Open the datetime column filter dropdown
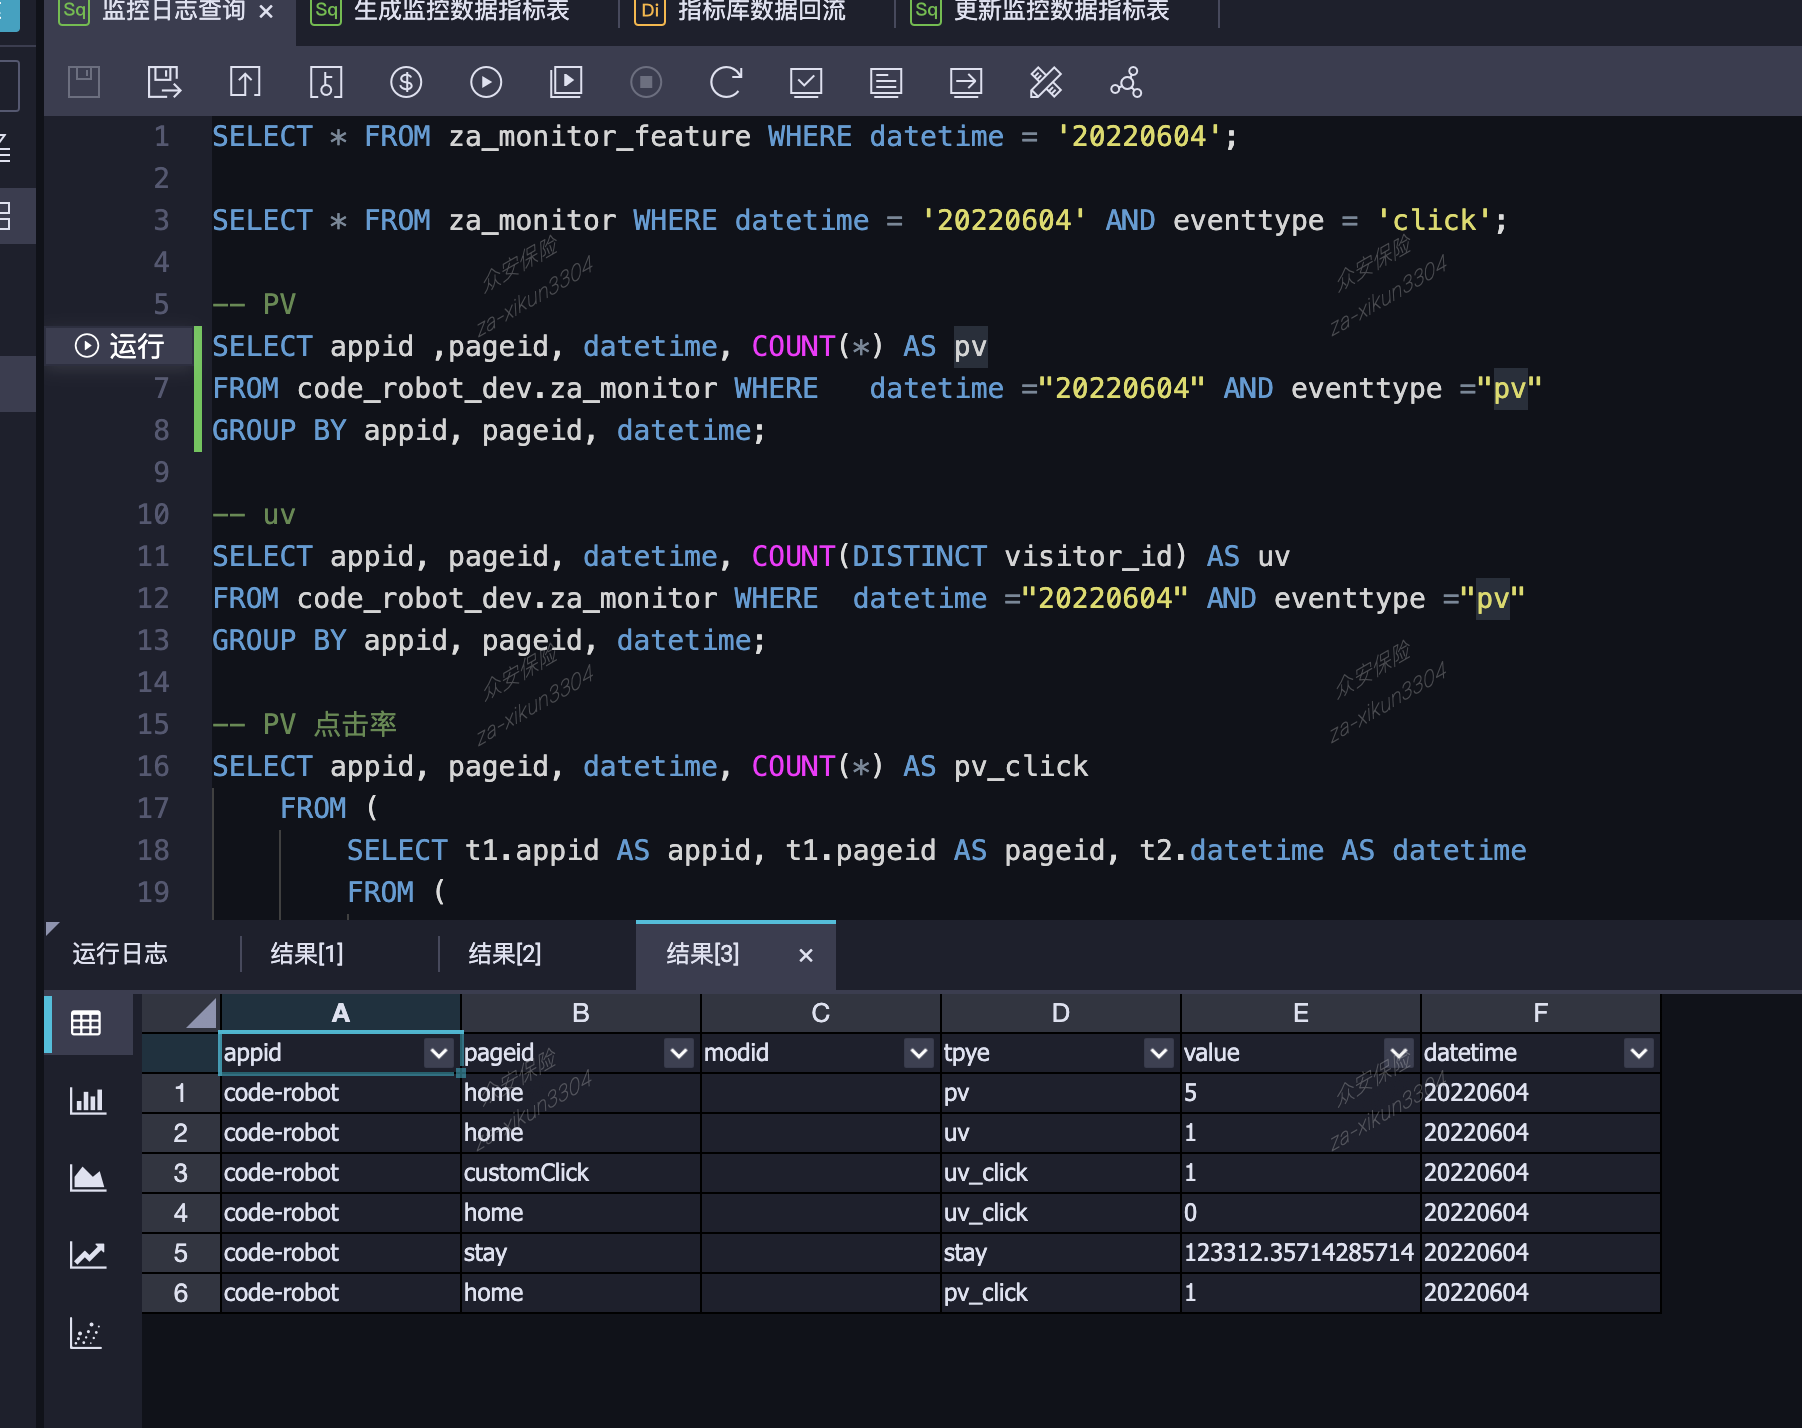The width and height of the screenshot is (1802, 1428). [1638, 1053]
